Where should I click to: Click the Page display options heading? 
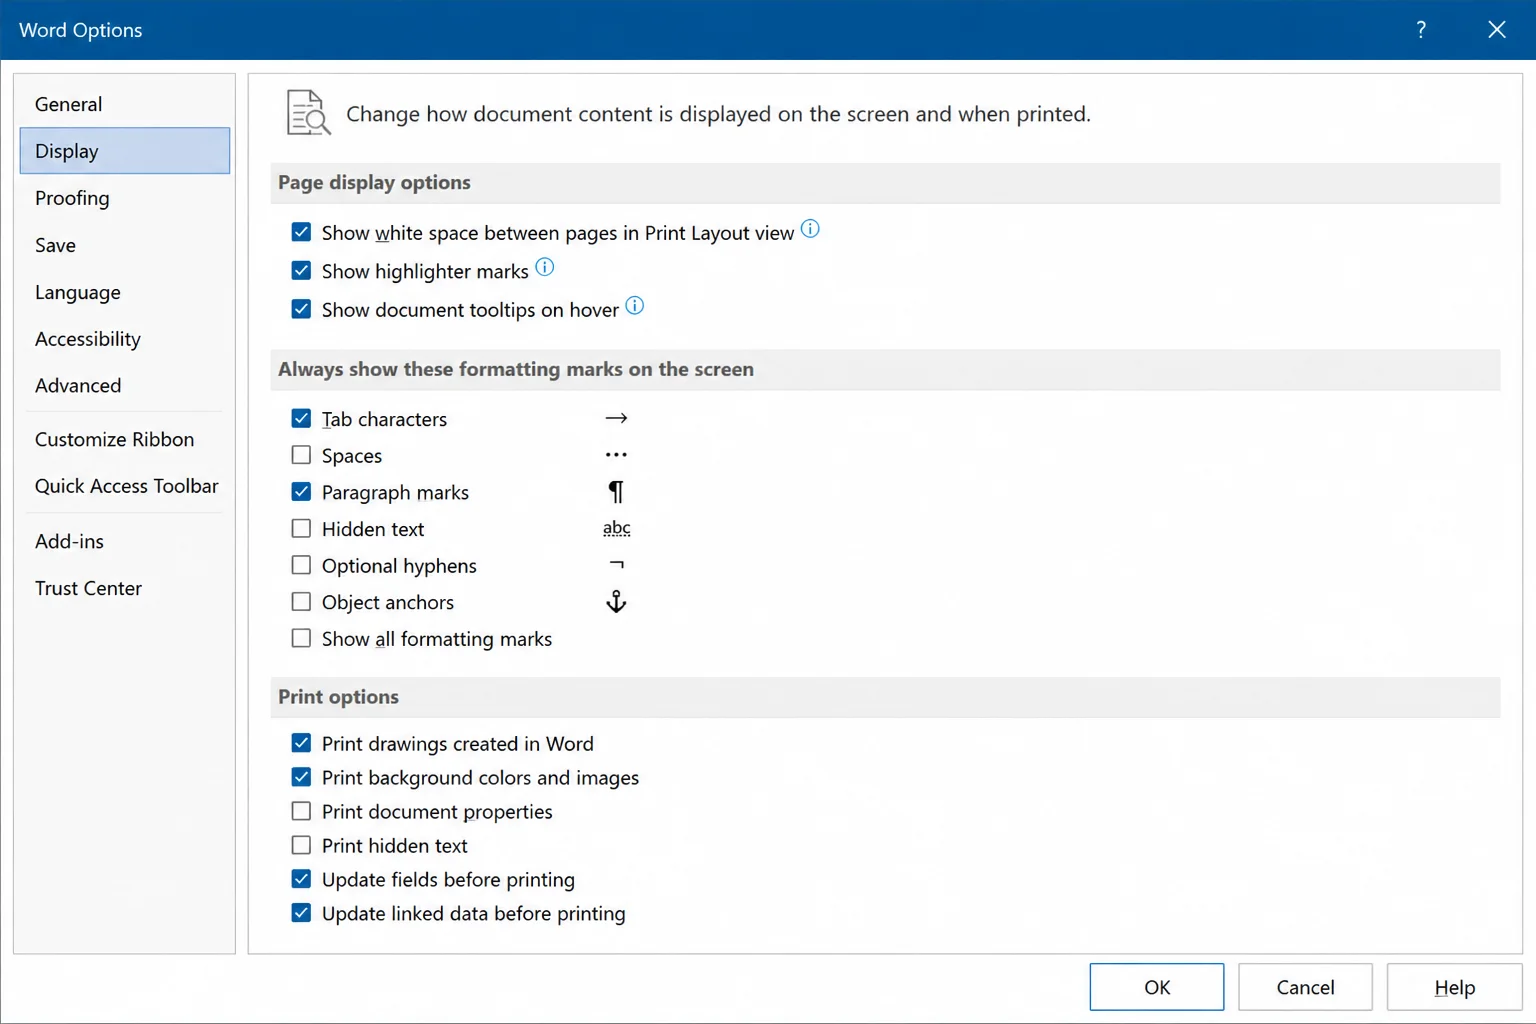374,182
